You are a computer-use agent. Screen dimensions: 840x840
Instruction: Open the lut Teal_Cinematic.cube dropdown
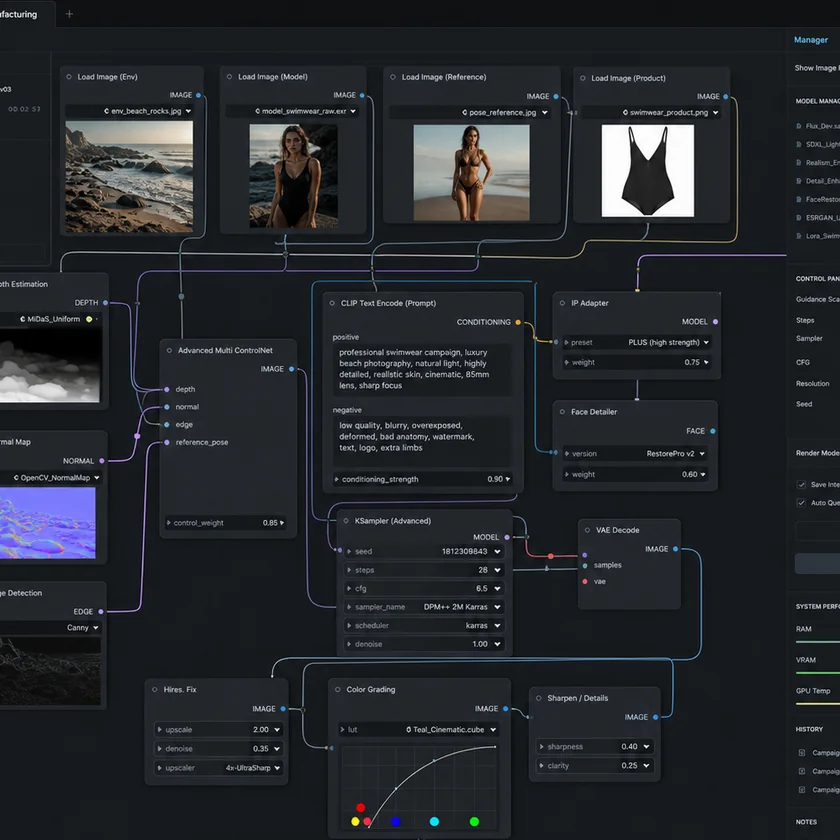[x=418, y=729]
